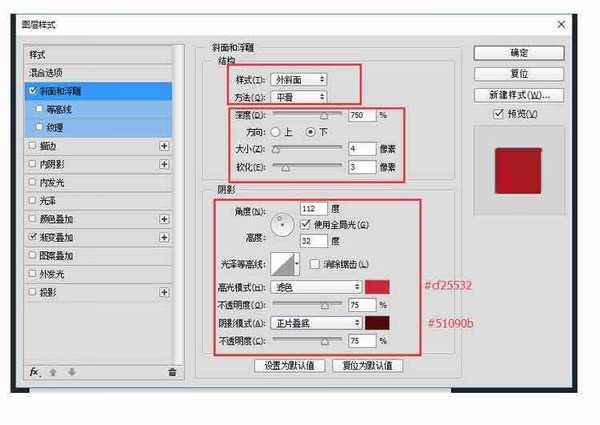The width and height of the screenshot is (600, 425).
Task: Enable 消除锯齿 checkbox
Action: (314, 264)
